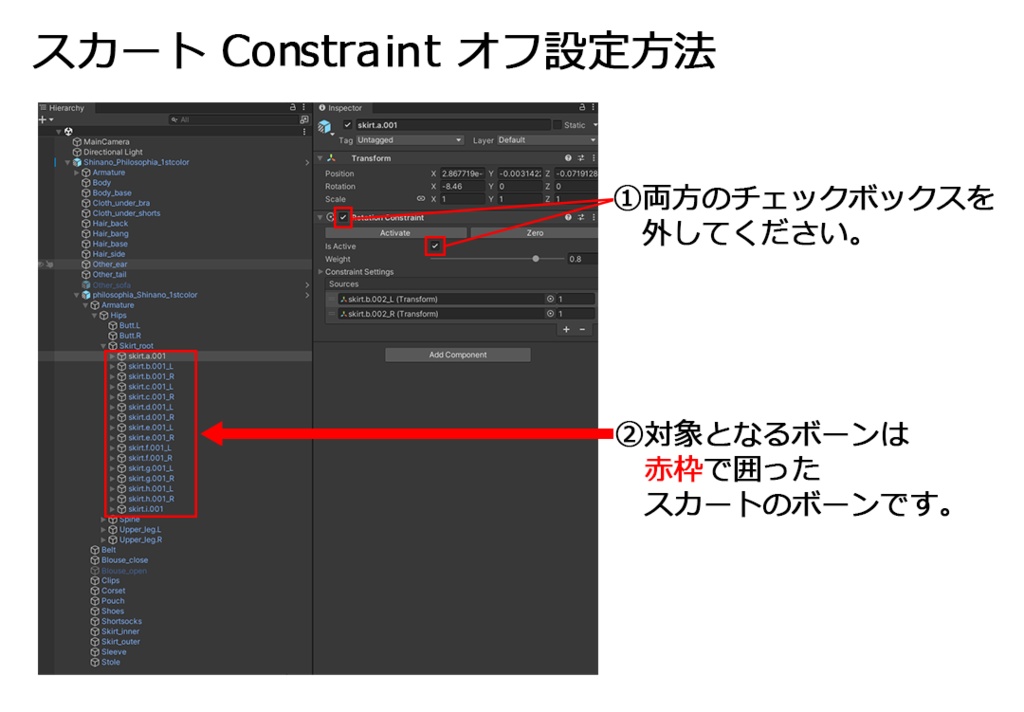The width and height of the screenshot is (1024, 712).
Task: Expand the Upper_leg.L node
Action: [x=103, y=530]
